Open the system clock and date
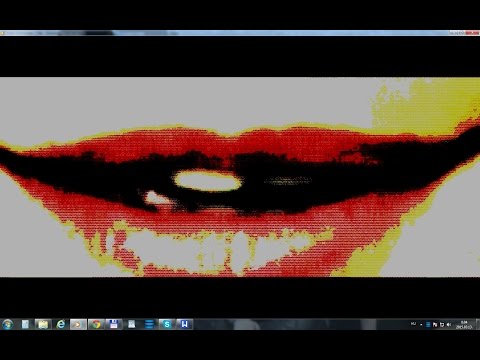Image resolution: width=480 pixels, height=360 pixels. [x=464, y=324]
